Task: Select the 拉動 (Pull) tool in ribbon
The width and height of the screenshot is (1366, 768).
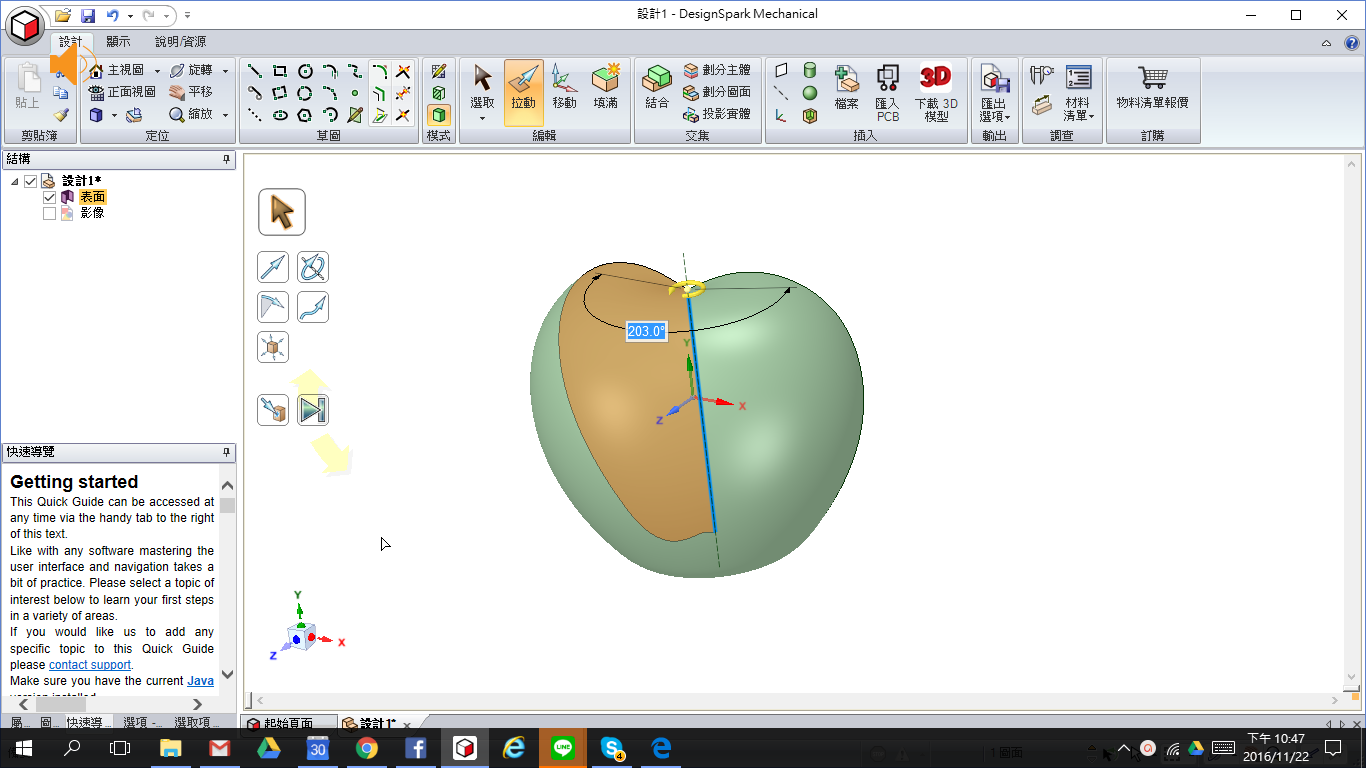Action: 523,92
